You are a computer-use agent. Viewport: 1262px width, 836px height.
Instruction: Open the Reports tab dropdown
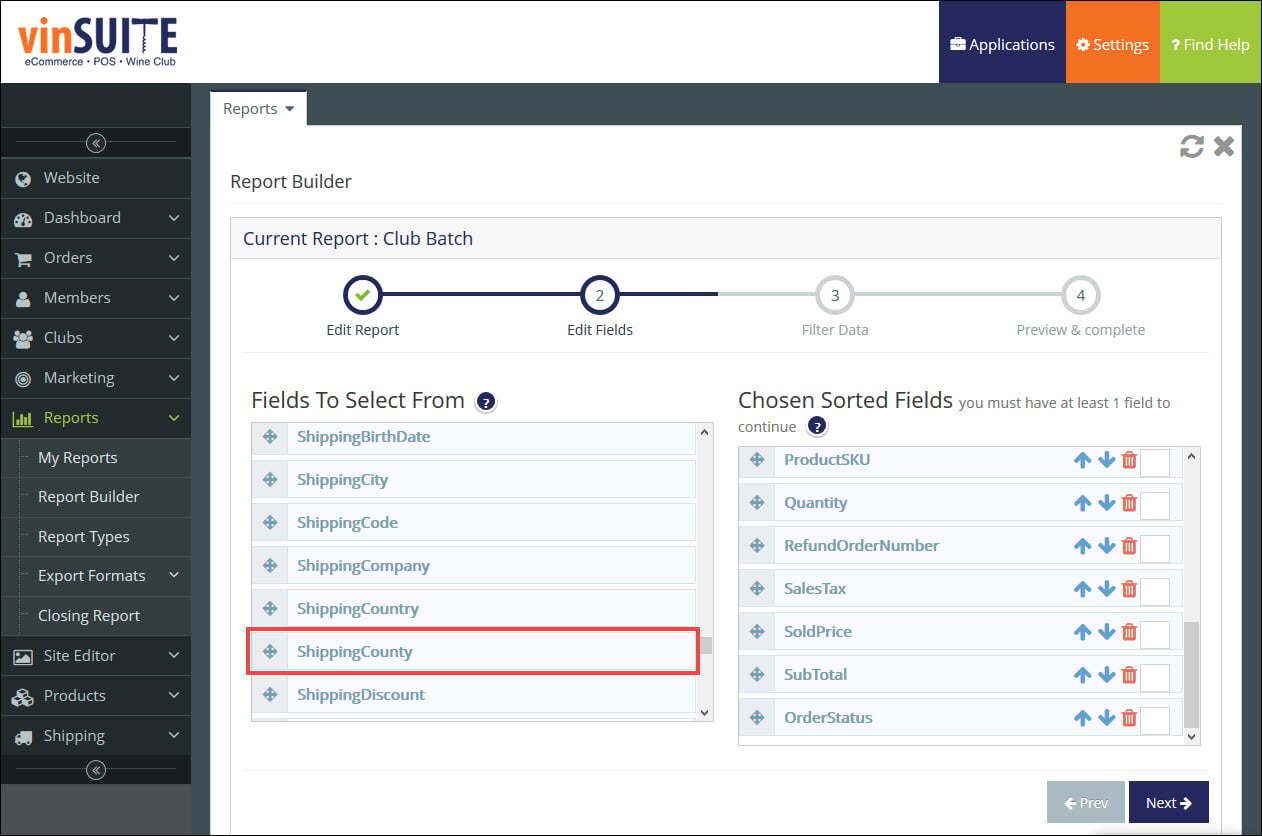pos(258,109)
